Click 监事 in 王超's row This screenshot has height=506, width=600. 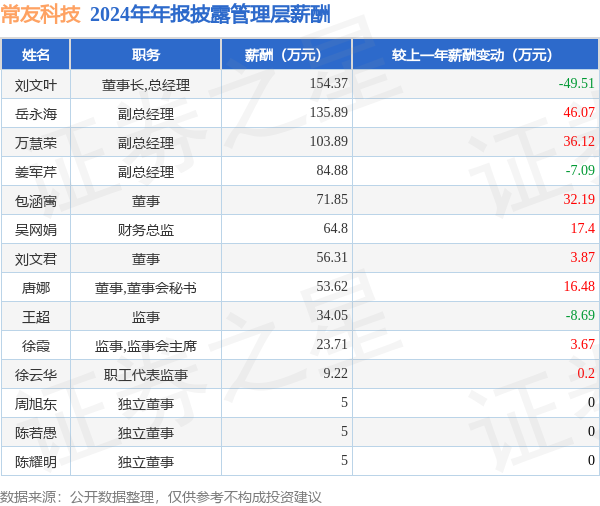point(146,317)
